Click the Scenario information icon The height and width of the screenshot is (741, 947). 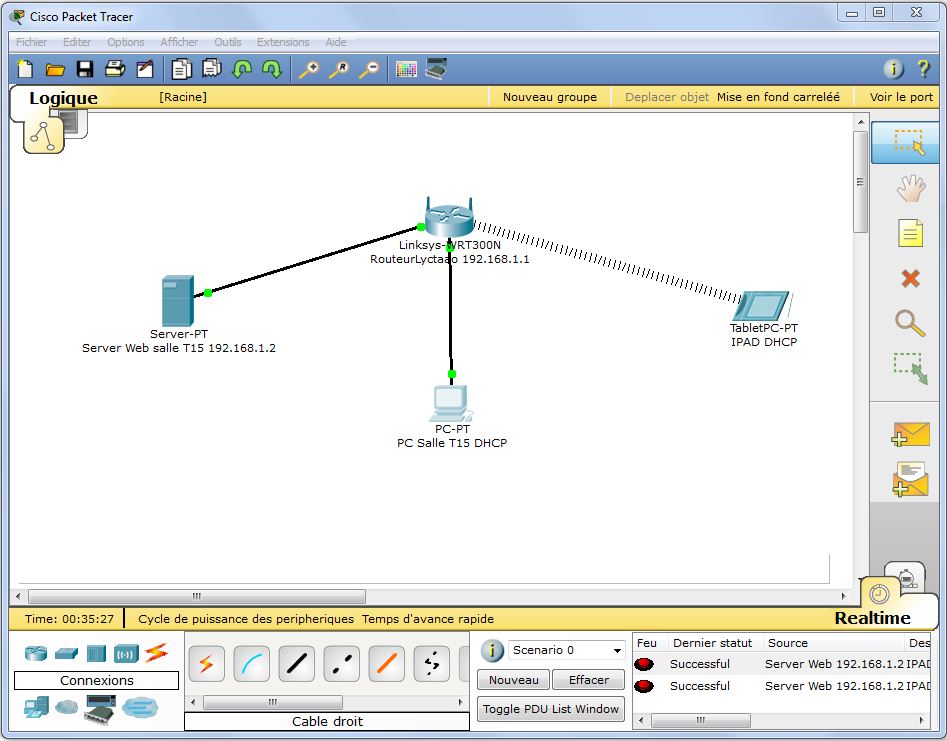point(492,650)
